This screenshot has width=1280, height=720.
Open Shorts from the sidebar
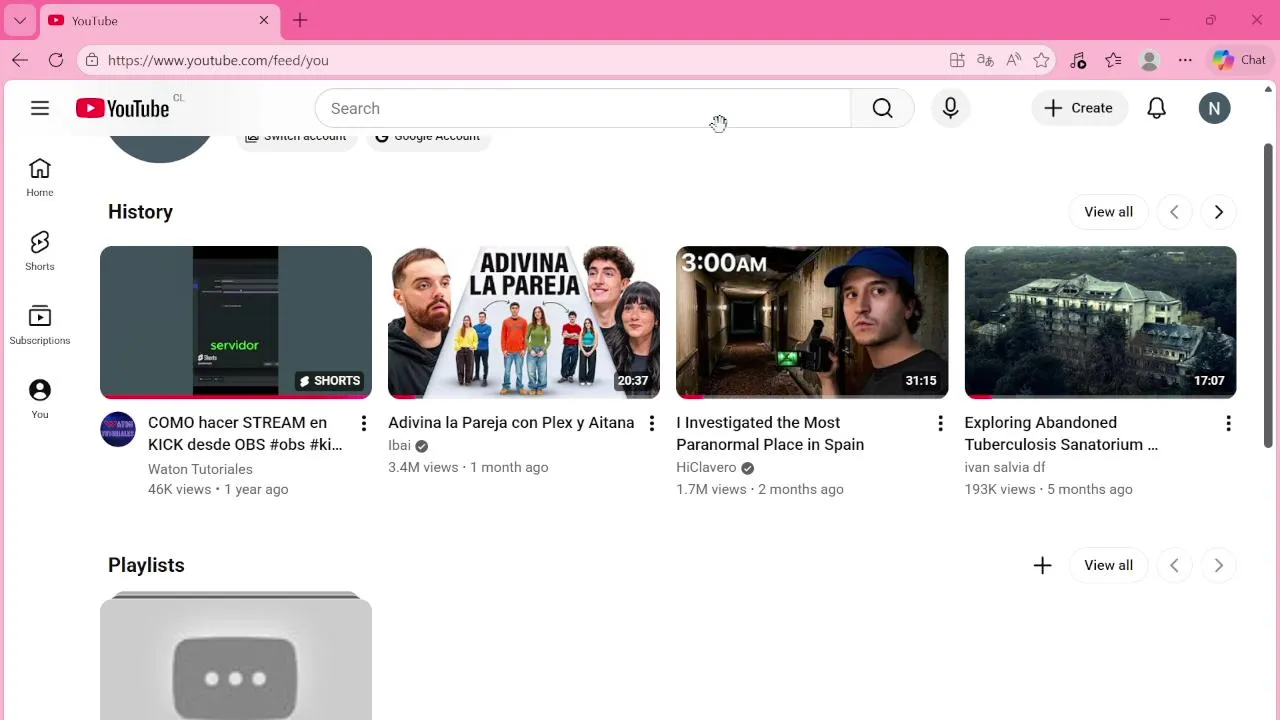tap(40, 252)
